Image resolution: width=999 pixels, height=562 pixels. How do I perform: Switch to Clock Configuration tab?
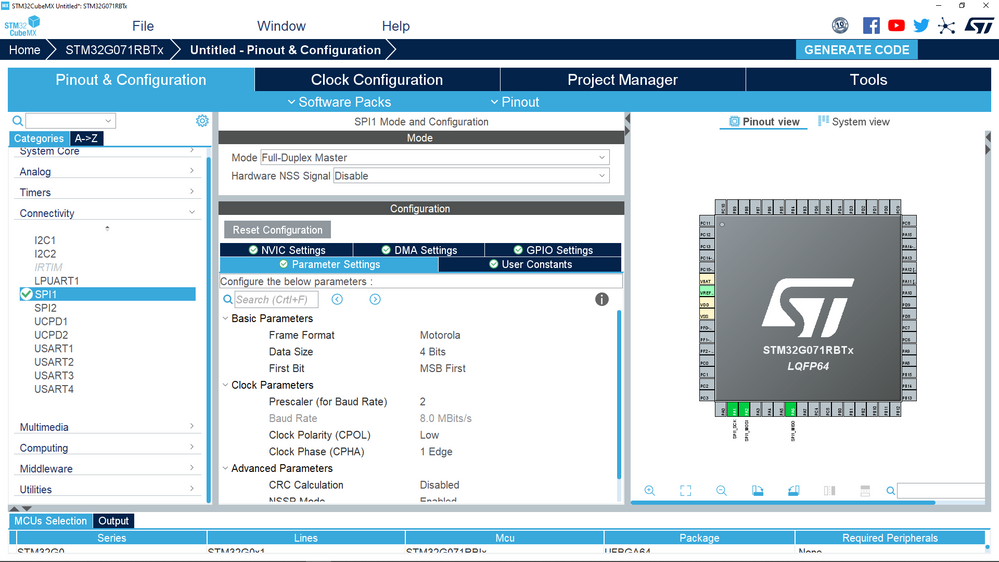click(x=377, y=80)
